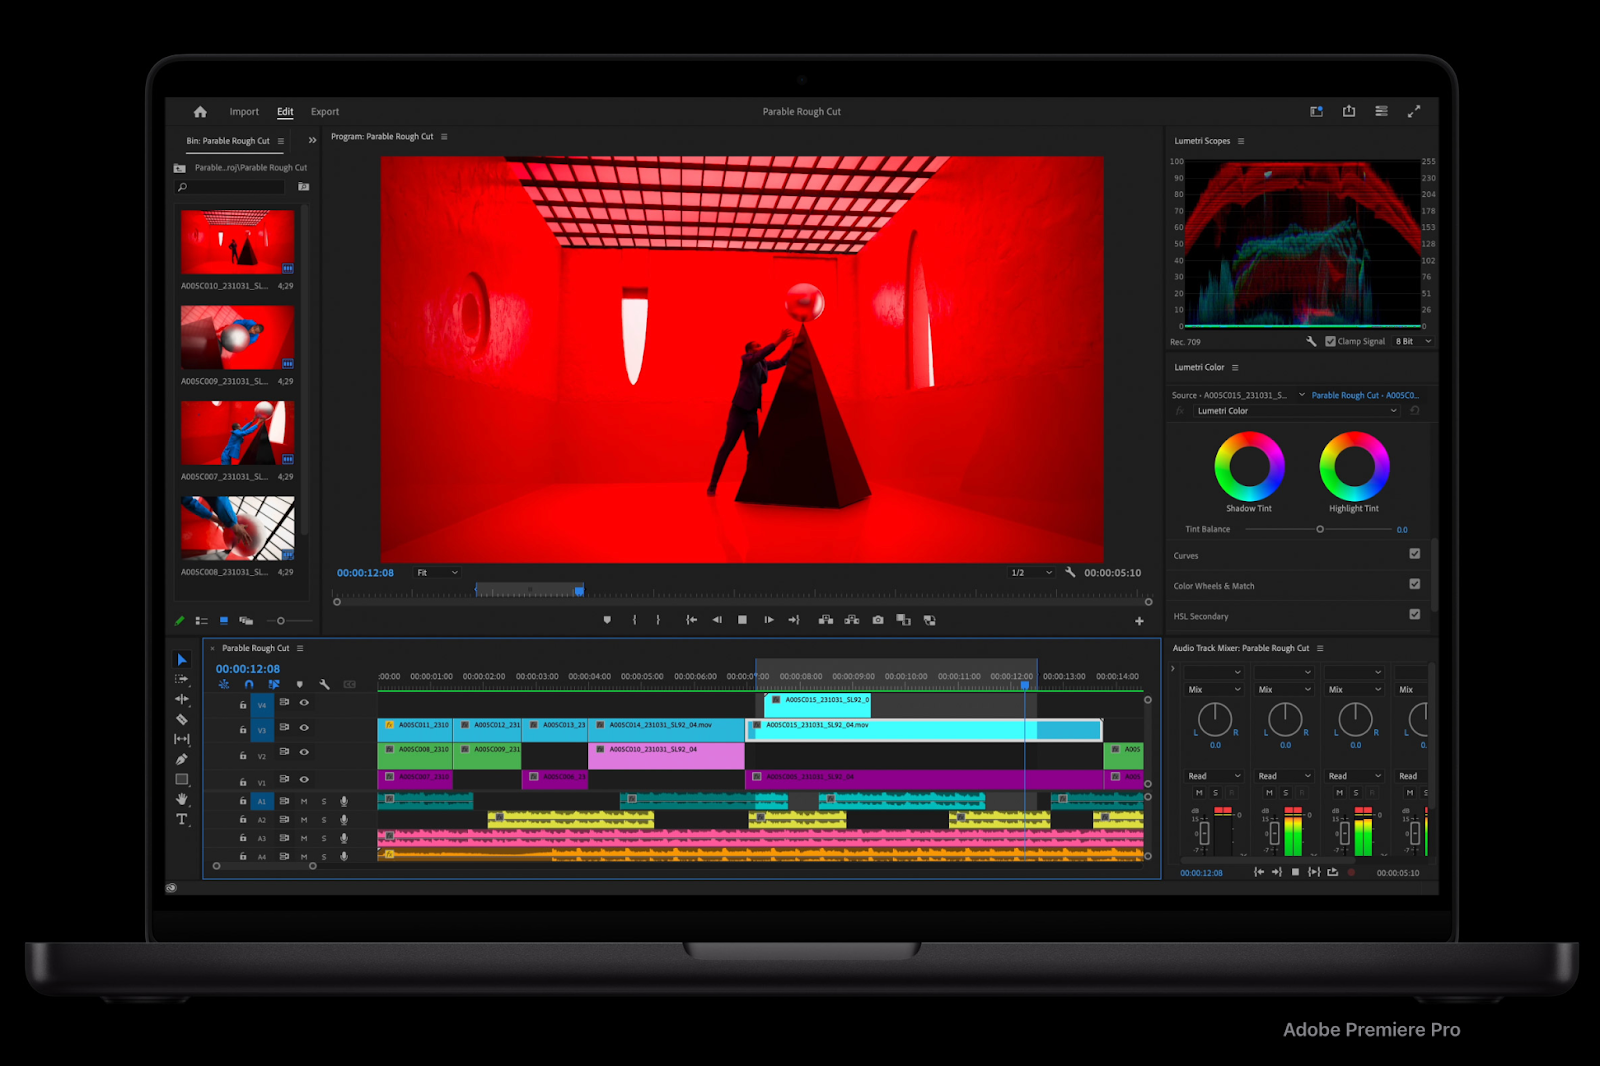Switch to the Export tab
This screenshot has width=1600, height=1066.
click(x=325, y=112)
